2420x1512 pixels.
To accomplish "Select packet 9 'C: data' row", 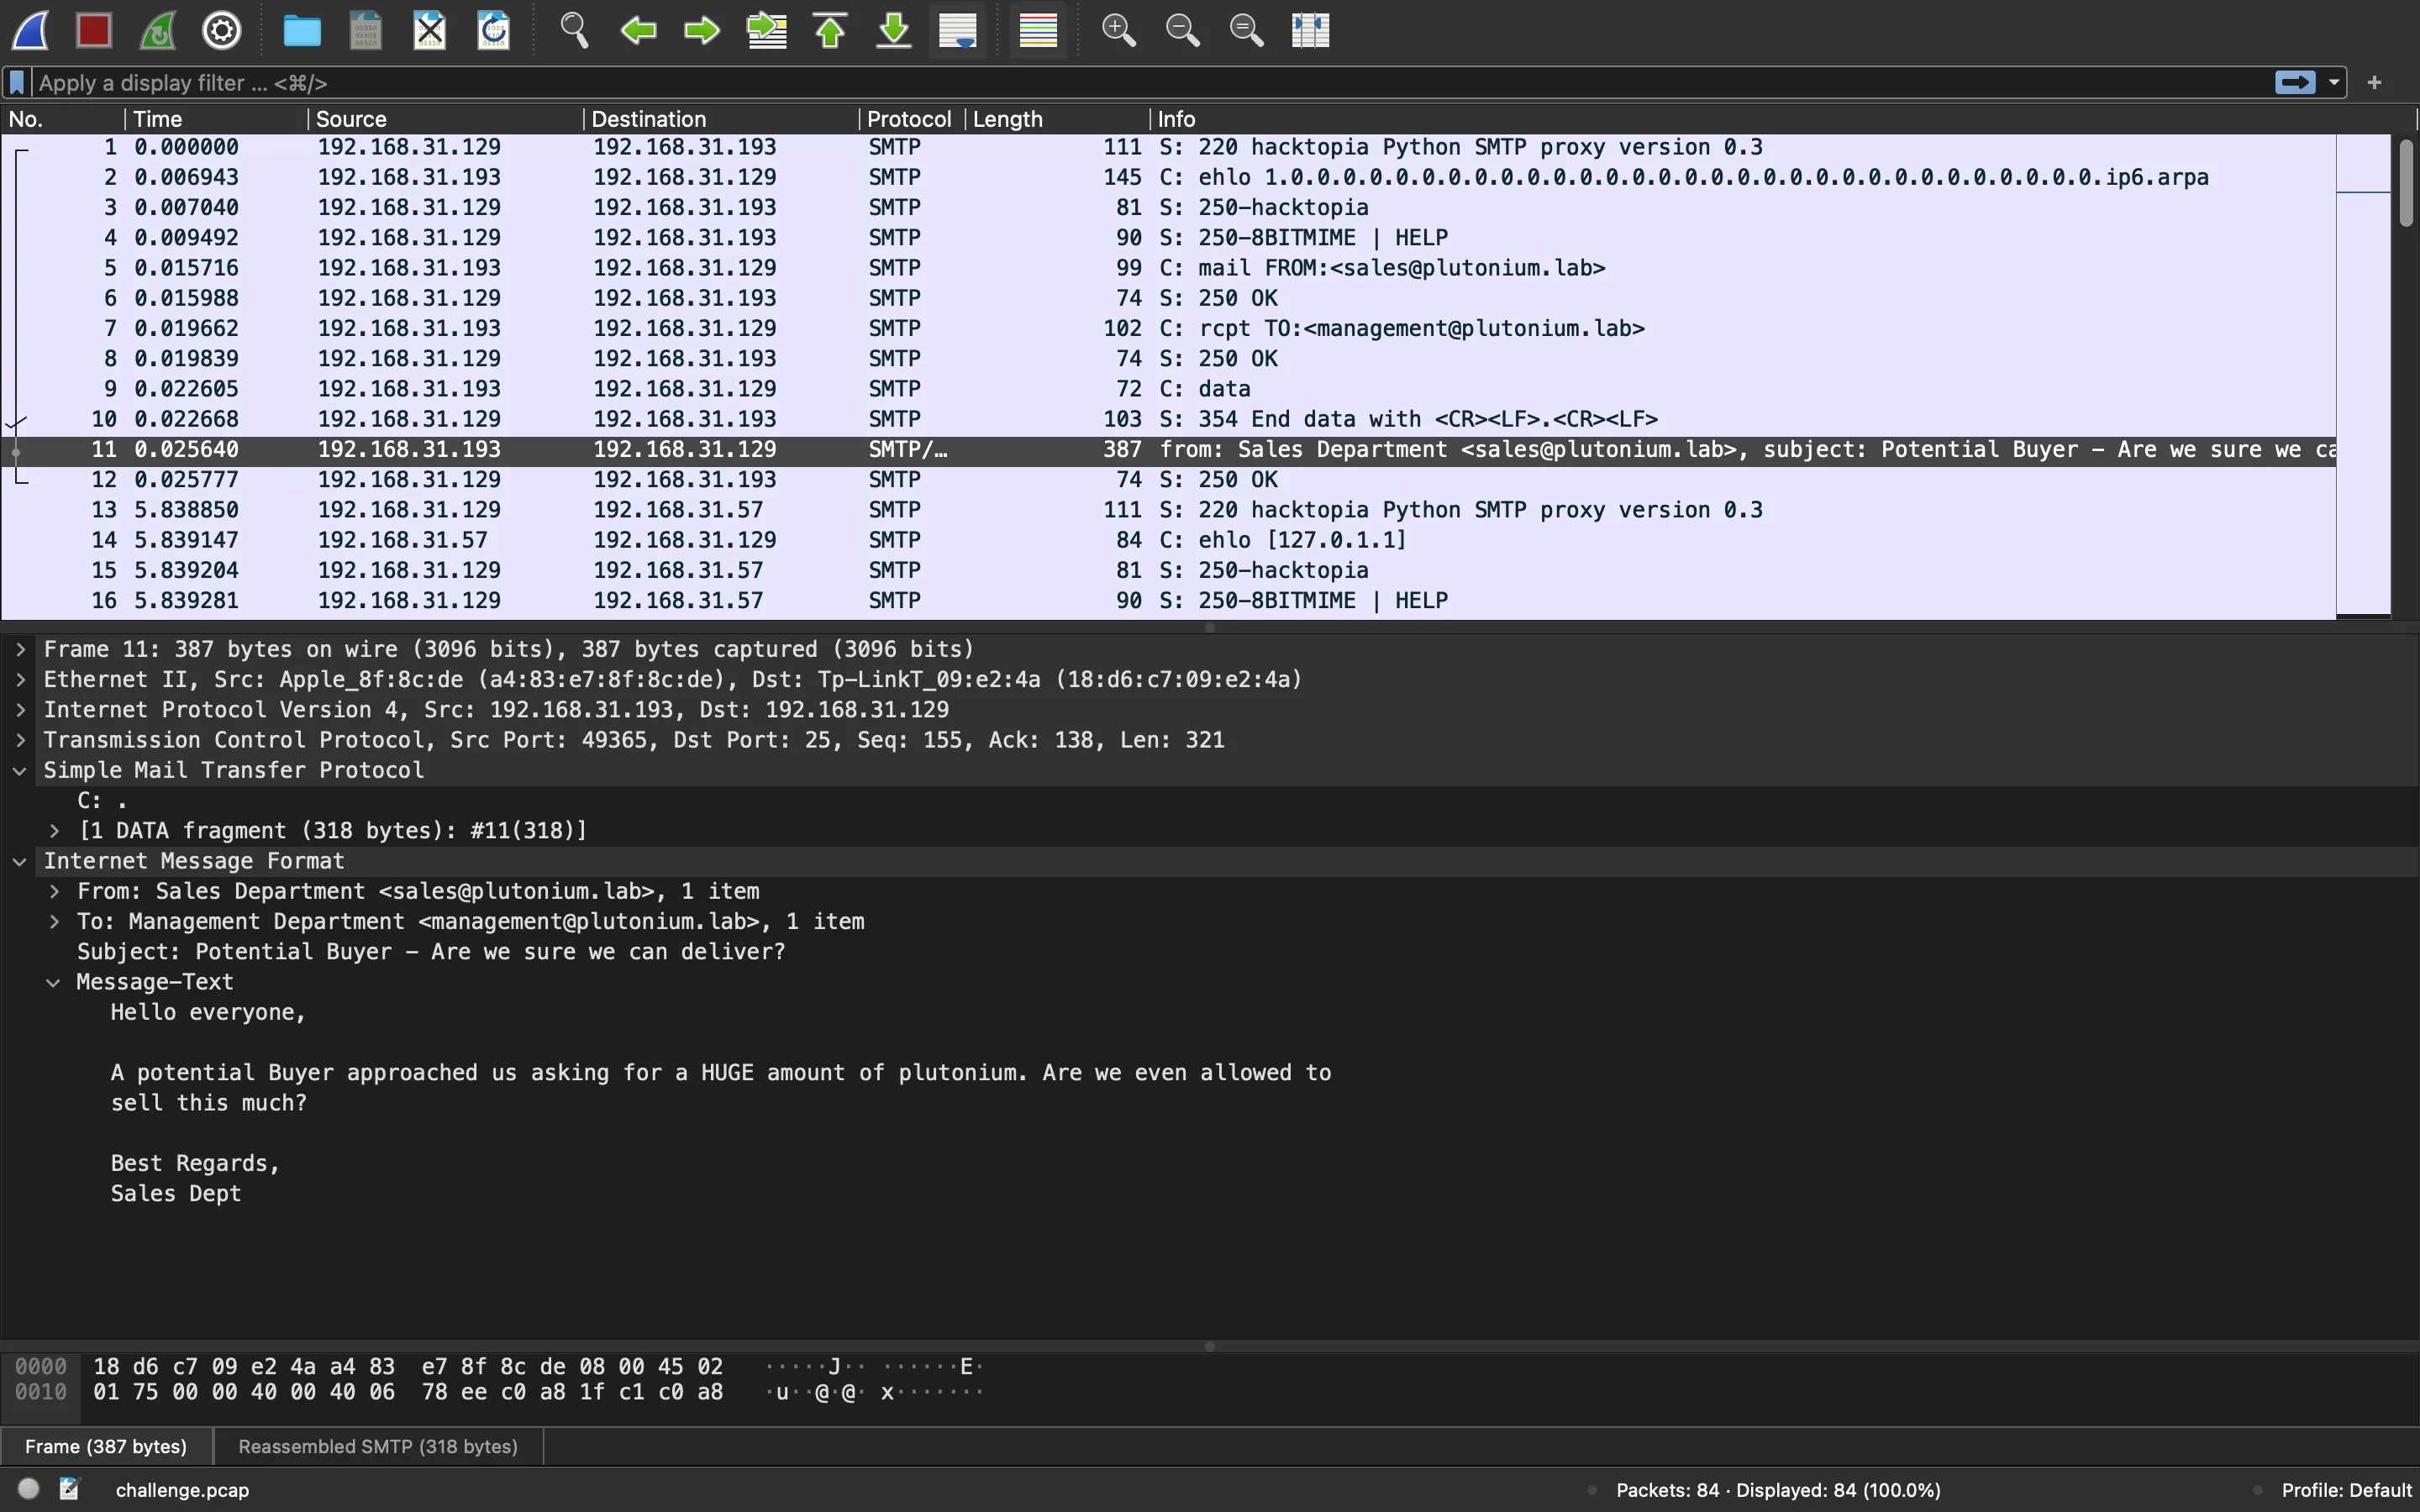I will (1168, 389).
